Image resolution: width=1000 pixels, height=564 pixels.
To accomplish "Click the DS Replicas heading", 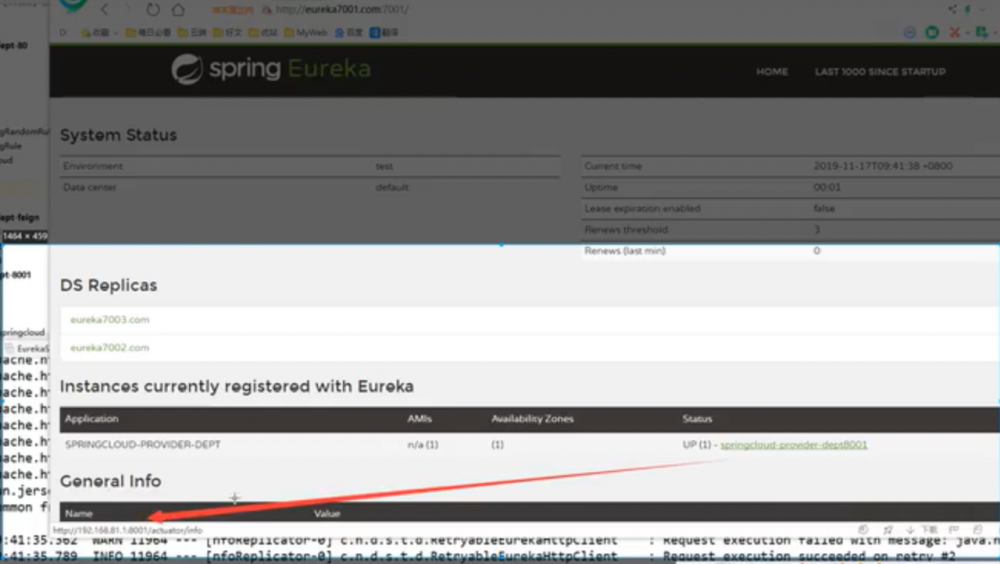I will [x=108, y=285].
